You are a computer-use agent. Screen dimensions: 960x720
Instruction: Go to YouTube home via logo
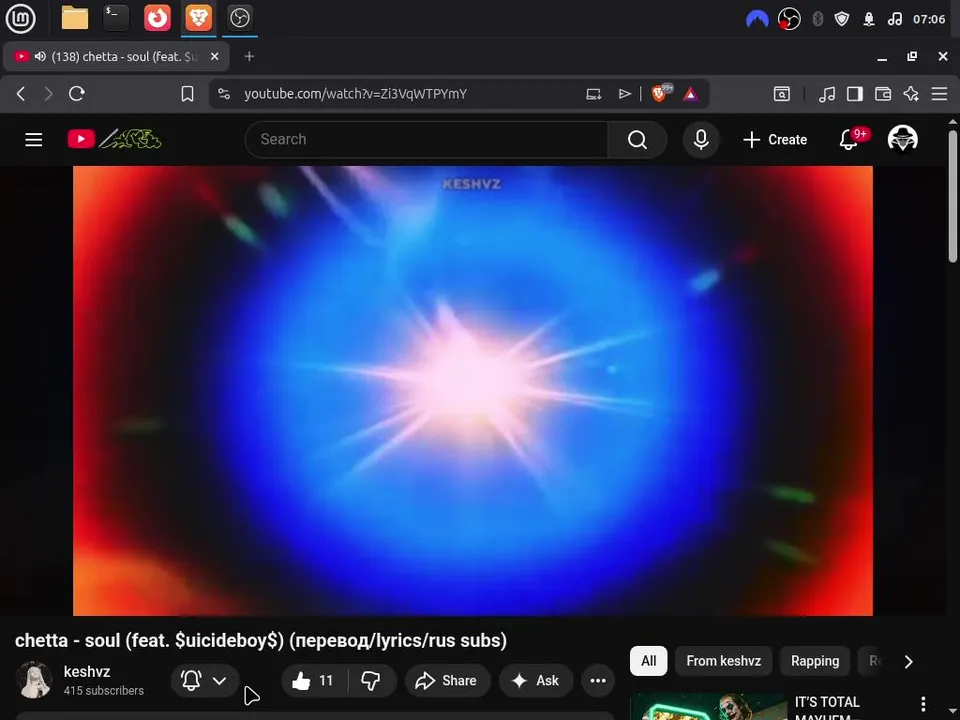pyautogui.click(x=114, y=140)
